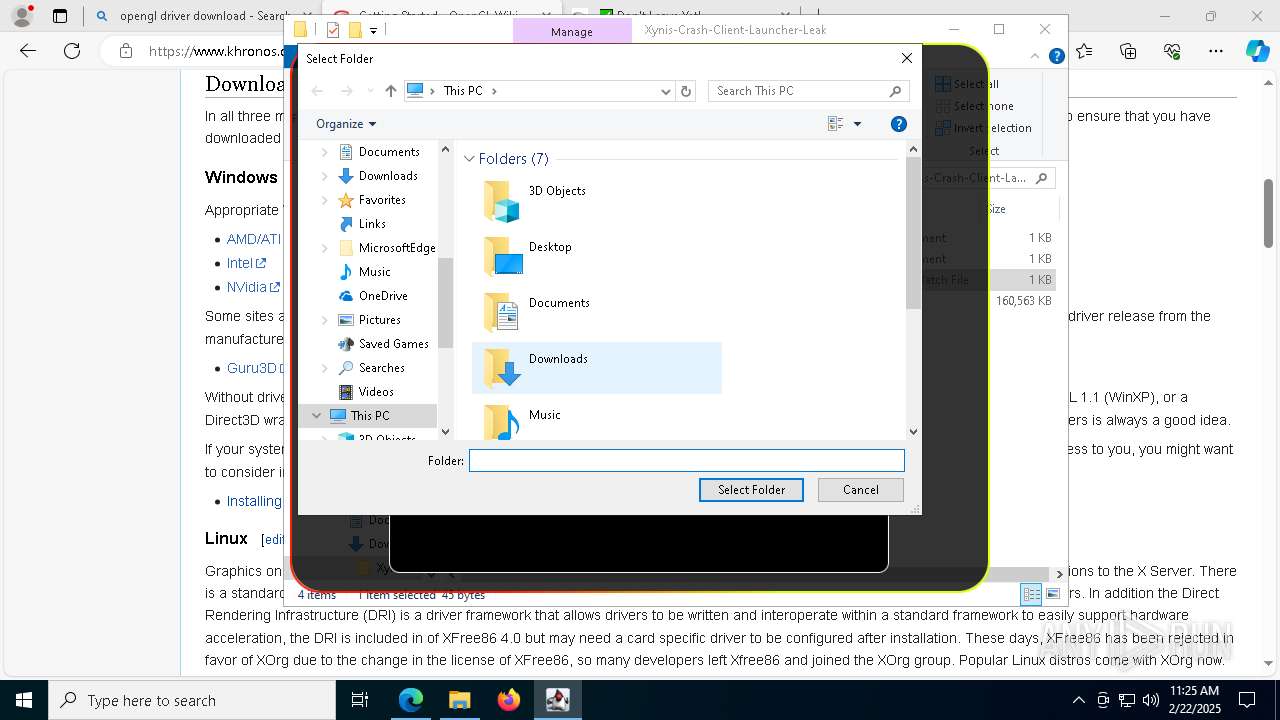
Task: Refresh the This PC address bar
Action: tap(686, 91)
